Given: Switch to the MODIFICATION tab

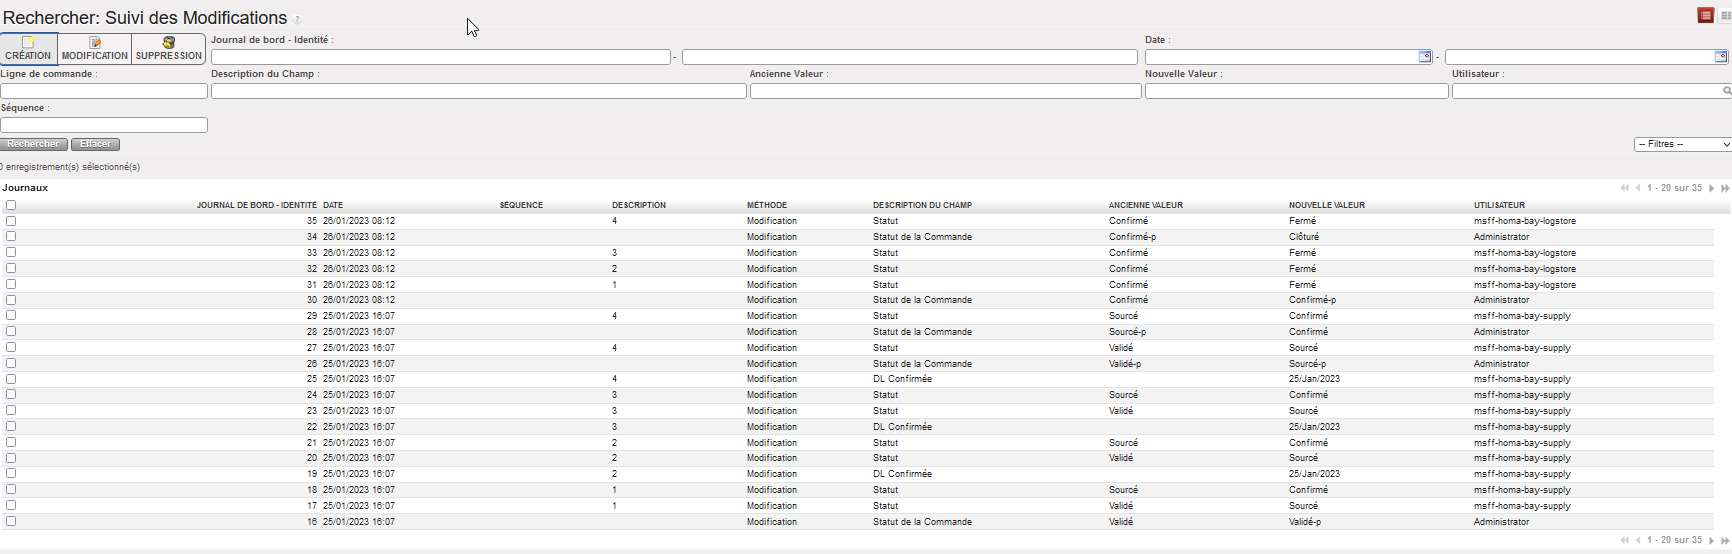Looking at the screenshot, I should pyautogui.click(x=95, y=49).
